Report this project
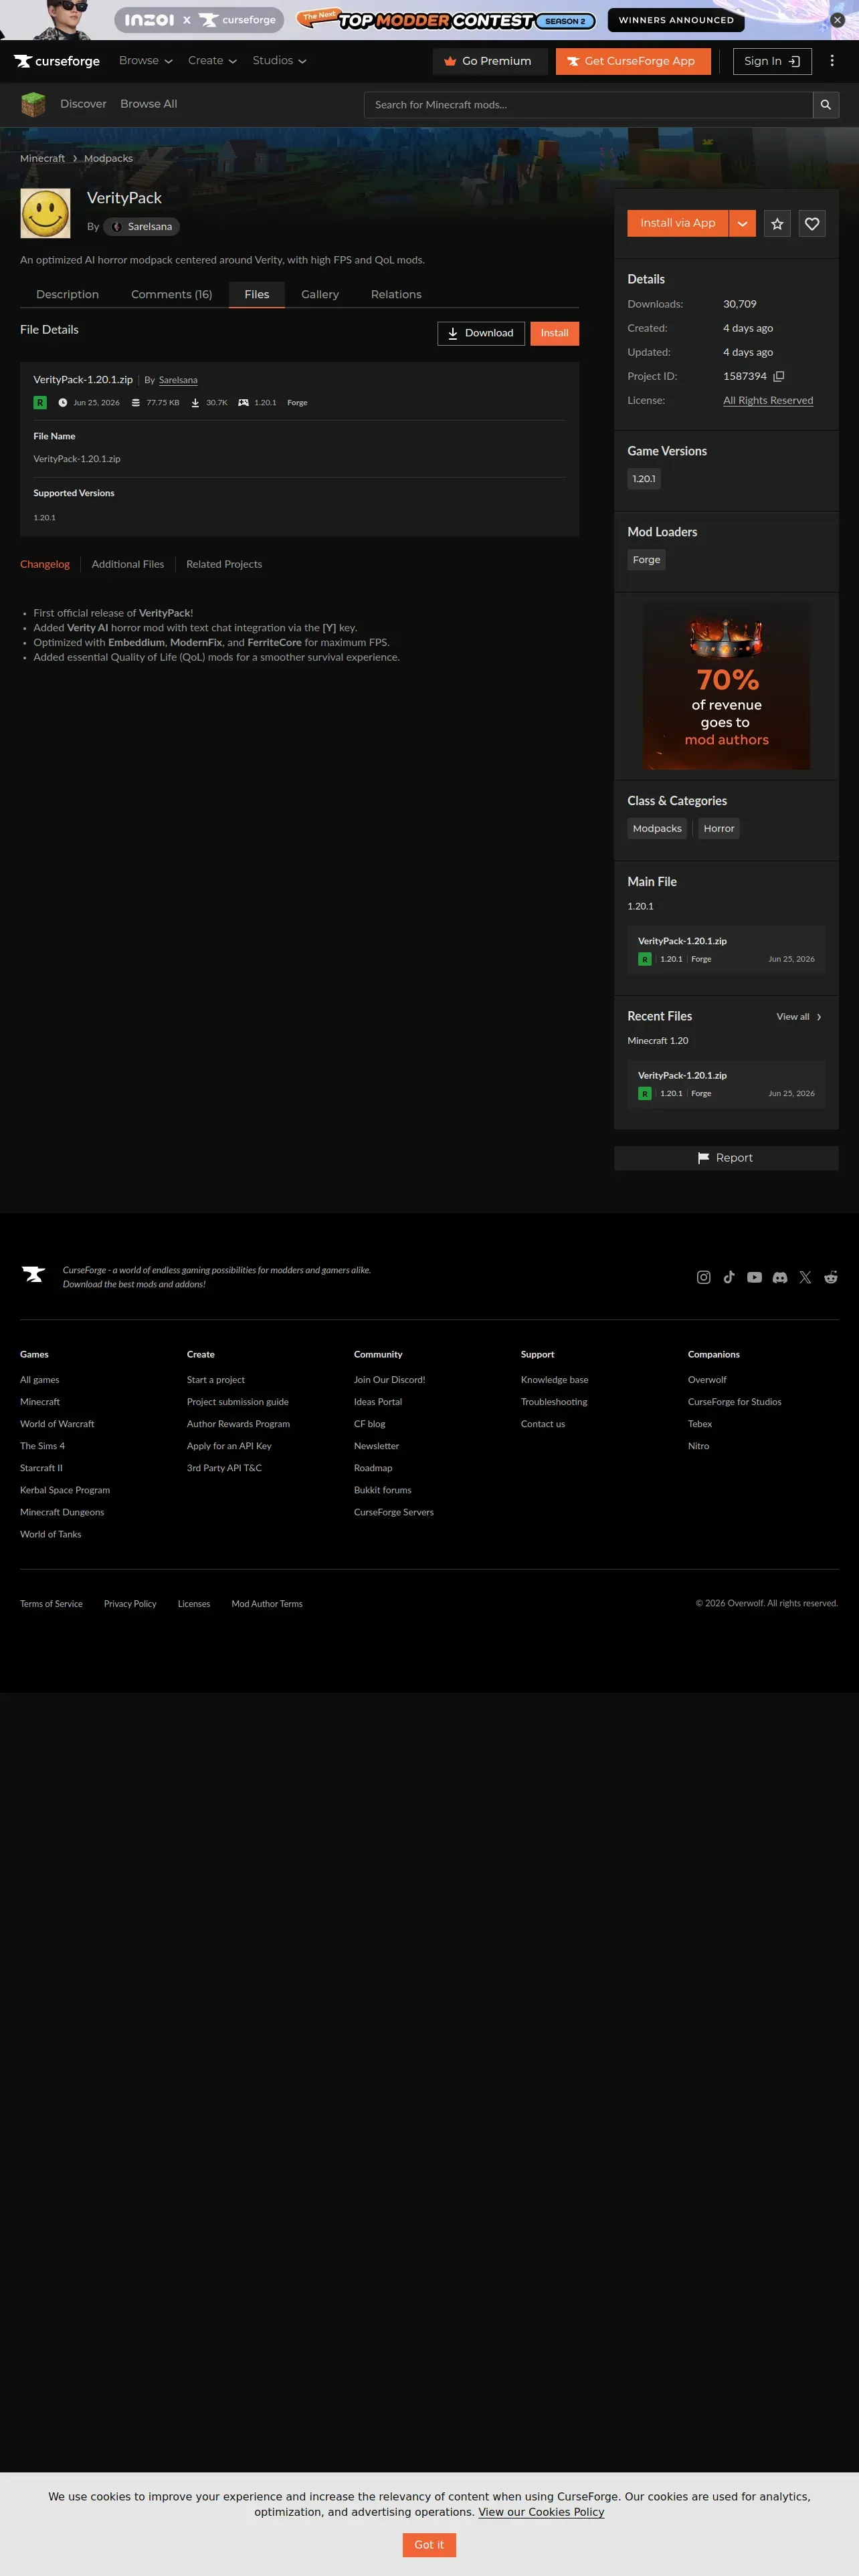The width and height of the screenshot is (859, 2576). pyautogui.click(x=726, y=1158)
